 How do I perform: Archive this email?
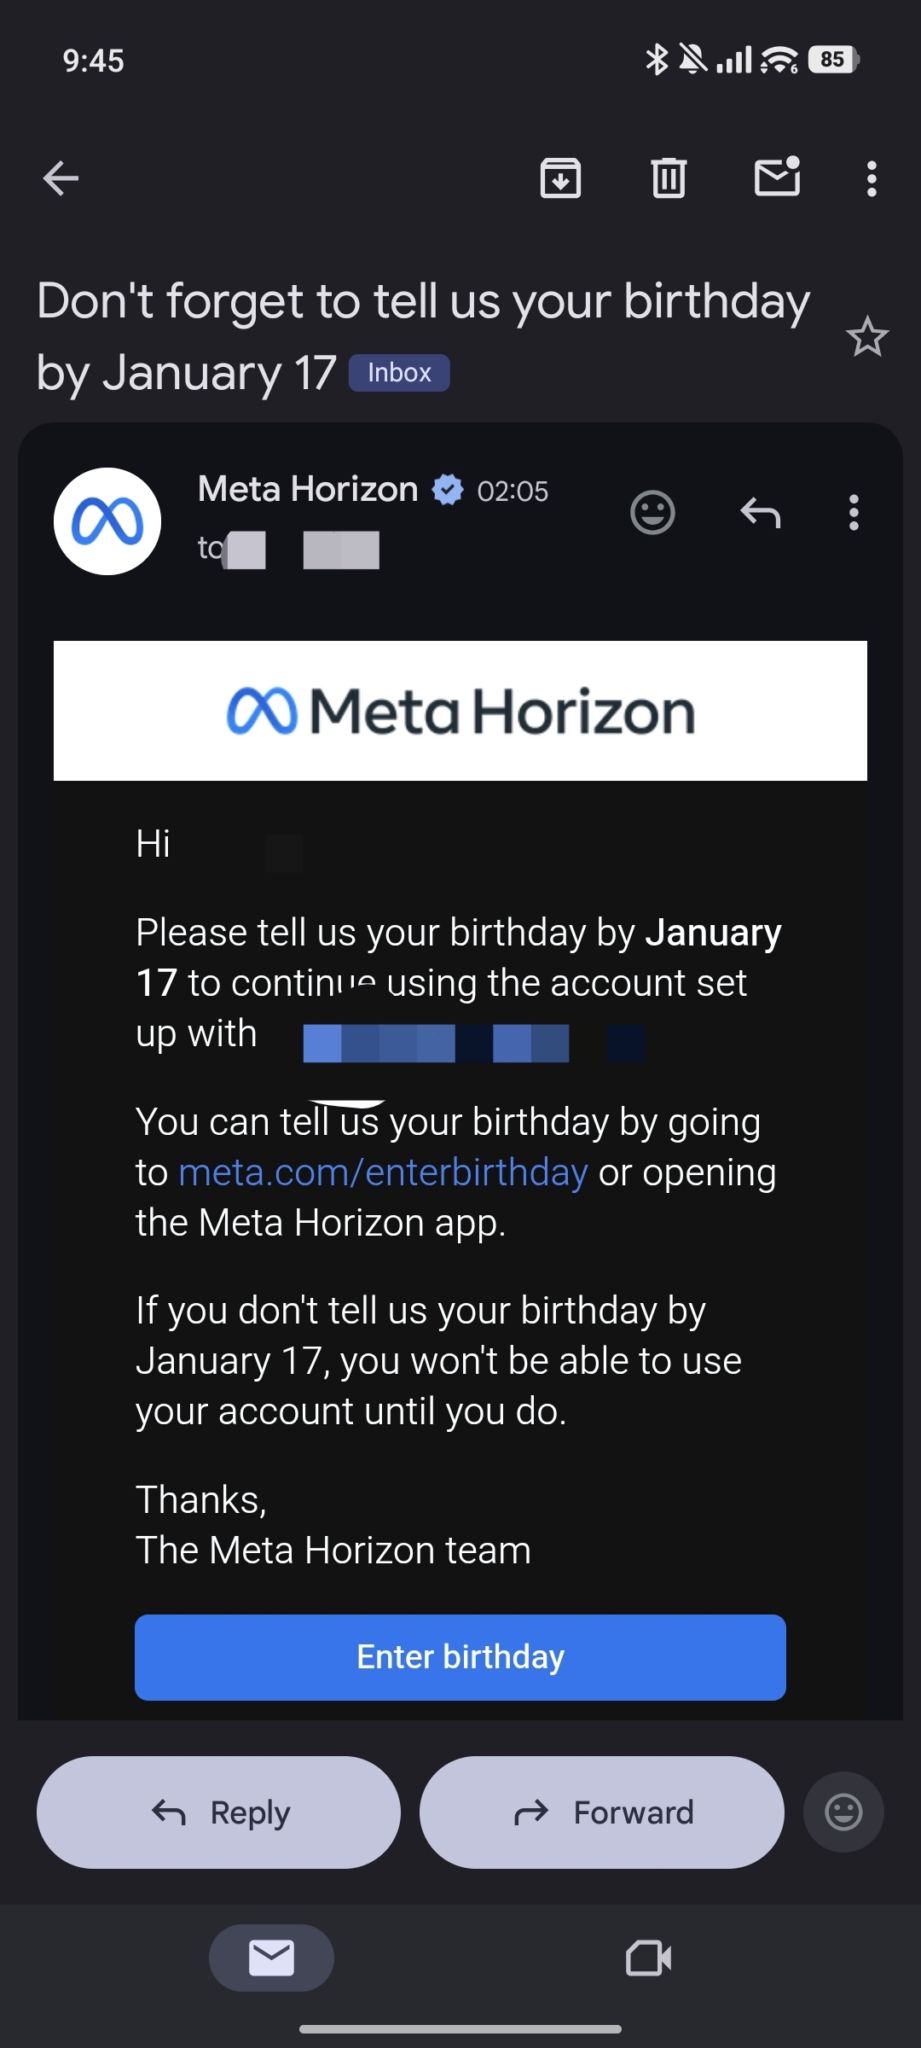[560, 179]
